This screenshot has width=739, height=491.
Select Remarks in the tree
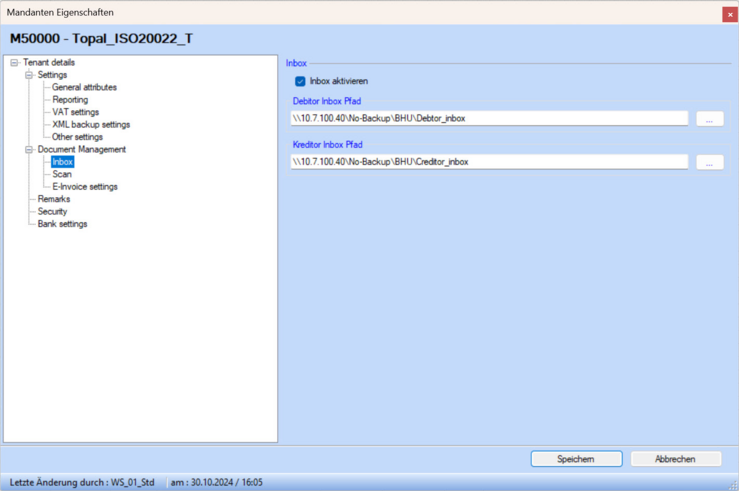(x=54, y=199)
